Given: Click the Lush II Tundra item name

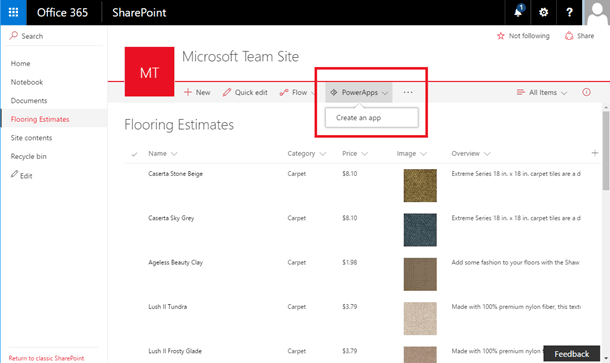Looking at the screenshot, I should coord(168,307).
